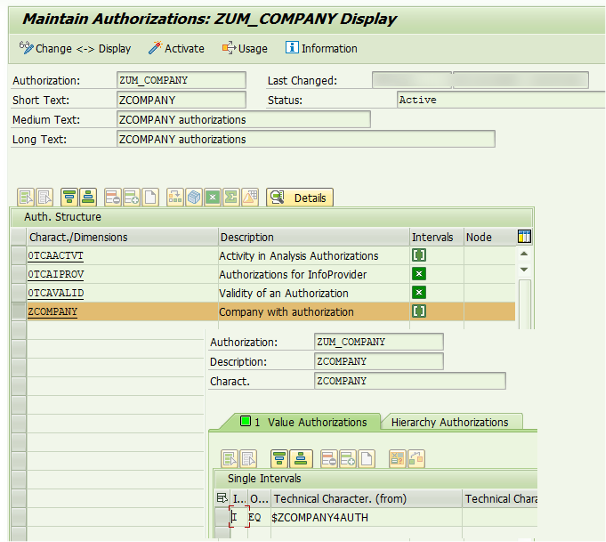Open the 0TCAACTVT characteristic link
This screenshot has height=542, width=606.
click(55, 256)
